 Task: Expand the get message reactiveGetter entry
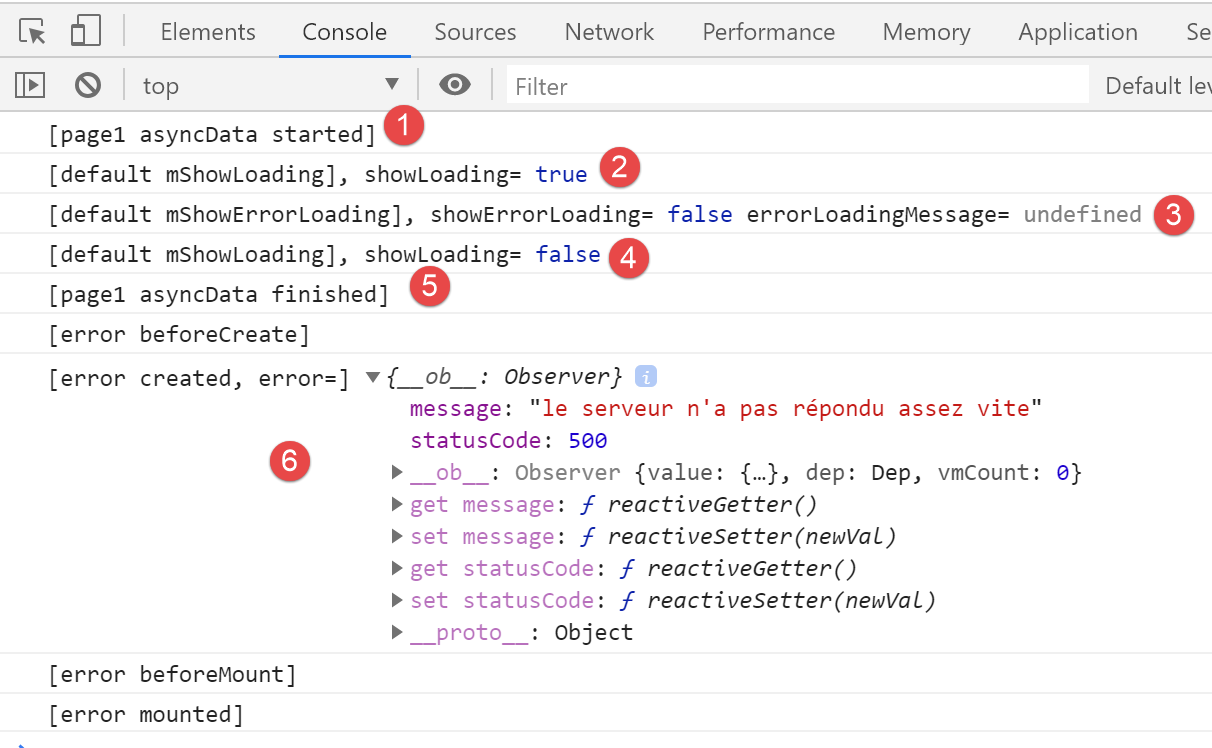click(397, 504)
